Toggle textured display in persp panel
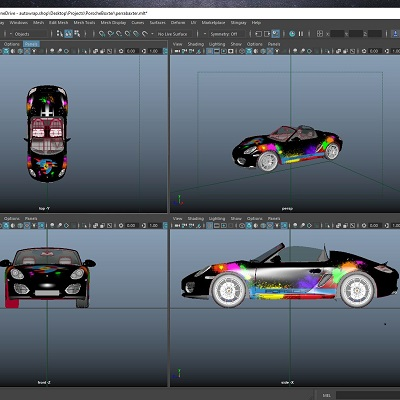The image size is (400, 400). [x=270, y=51]
